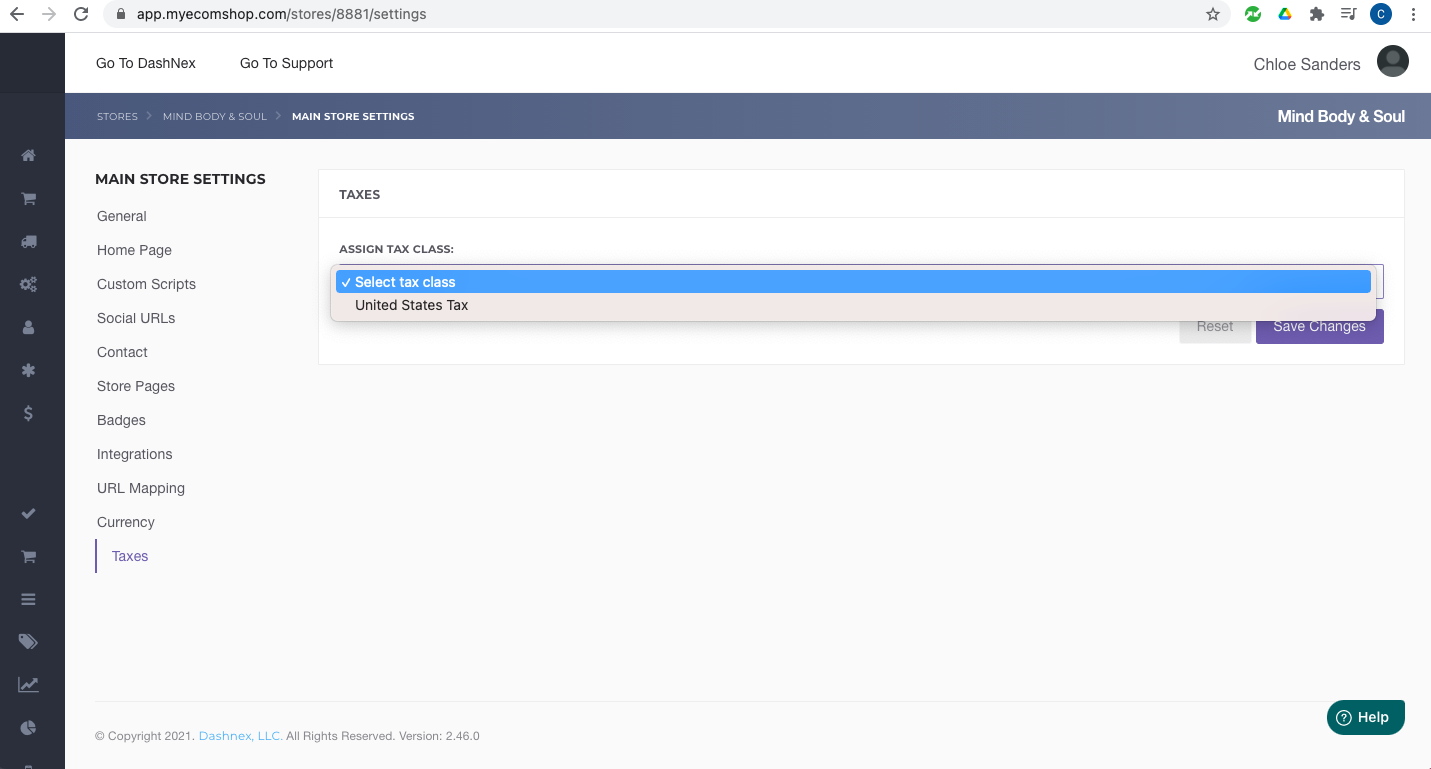Click the Chloe Sanders user name
The height and width of the screenshot is (769, 1431).
[1307, 64]
